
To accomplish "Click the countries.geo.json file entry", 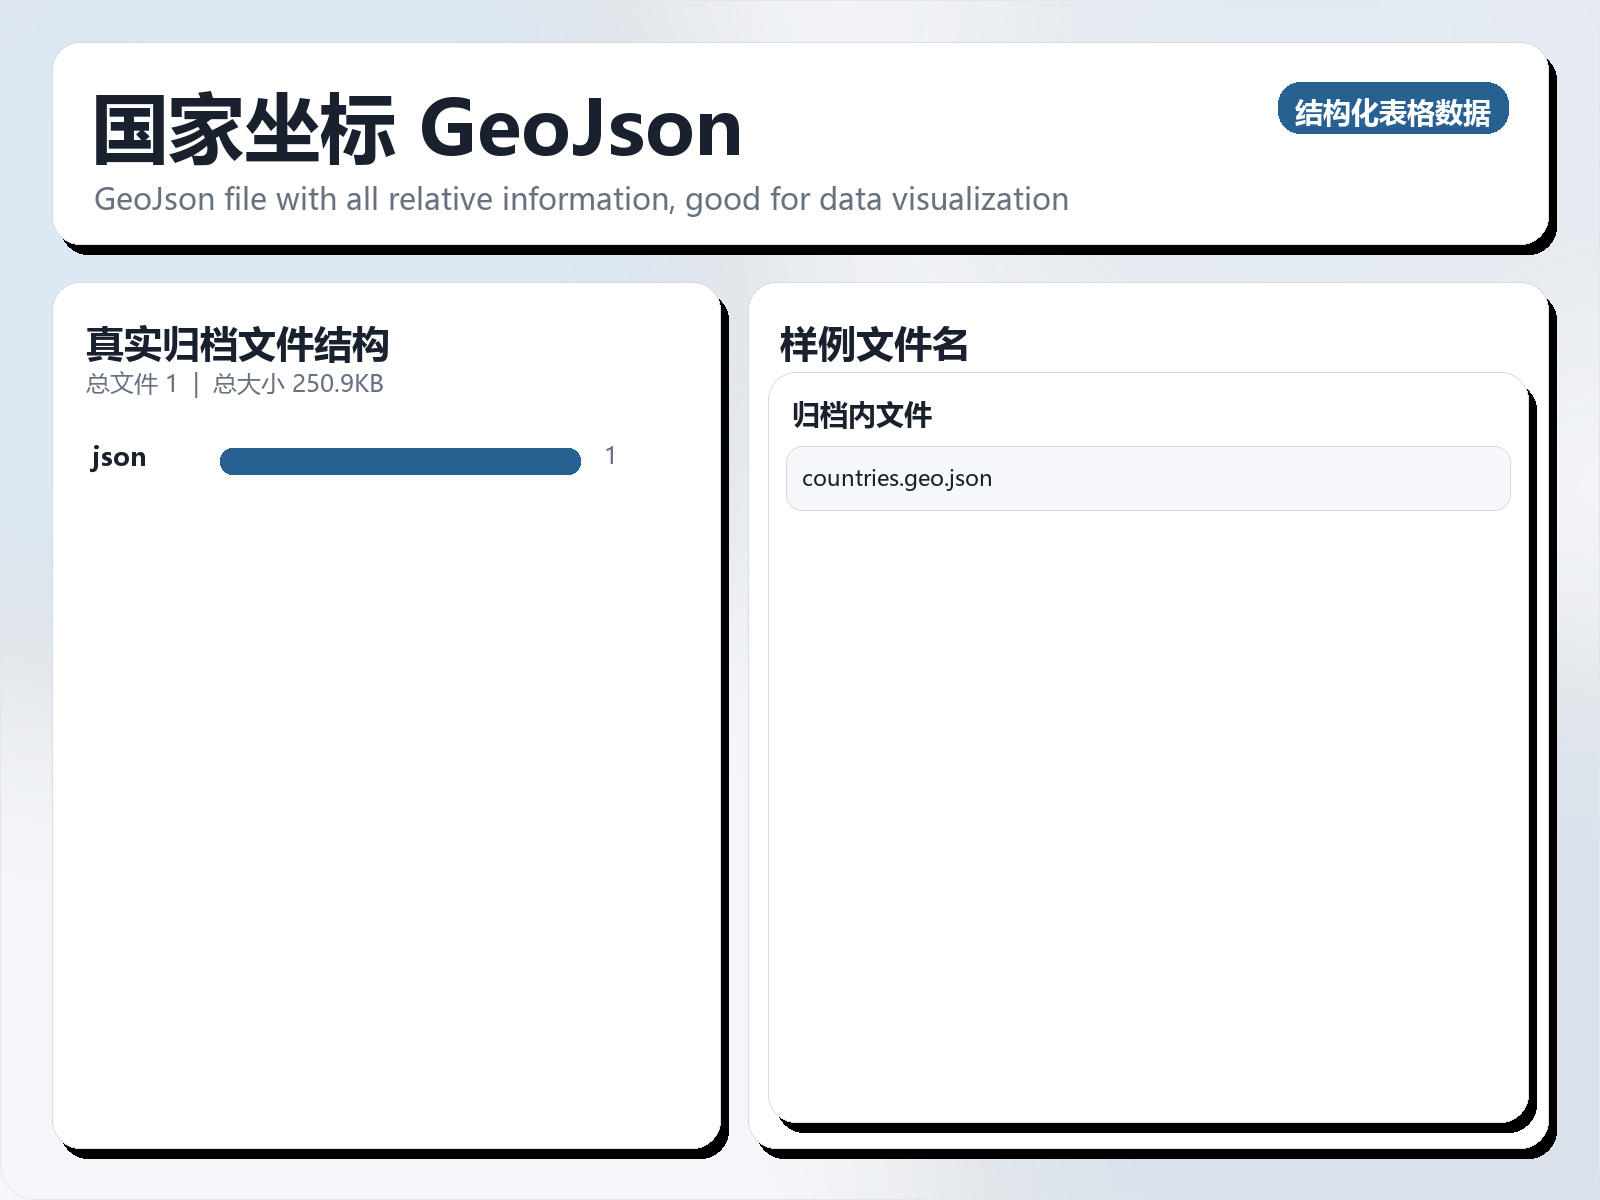I will (1147, 478).
